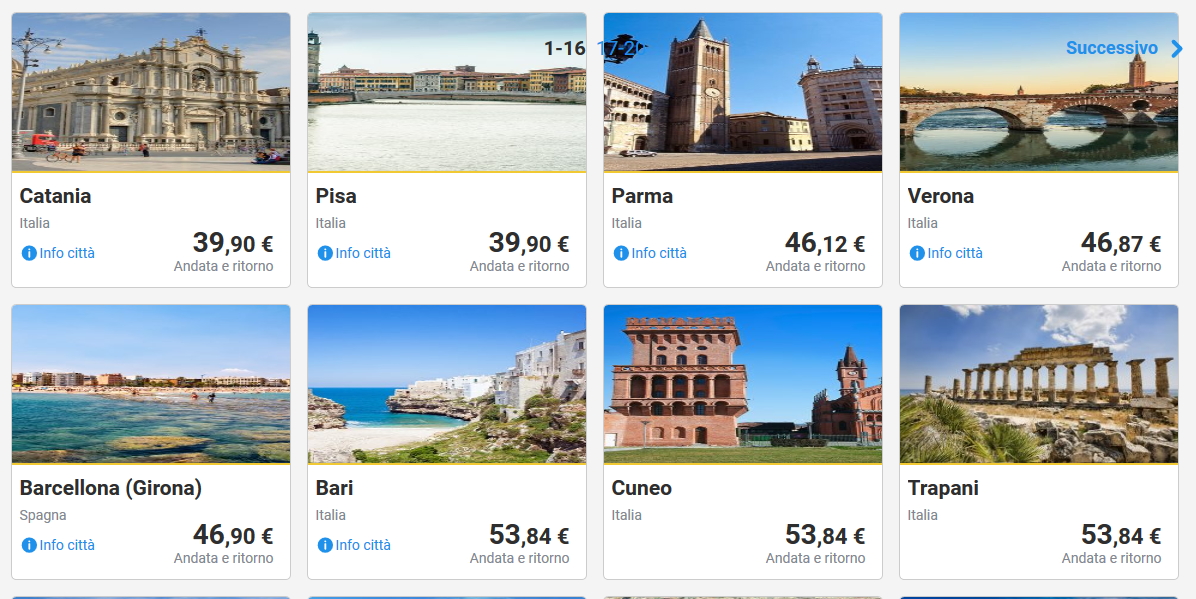
Task: Click the info icon on the Verona card
Action: point(917,253)
